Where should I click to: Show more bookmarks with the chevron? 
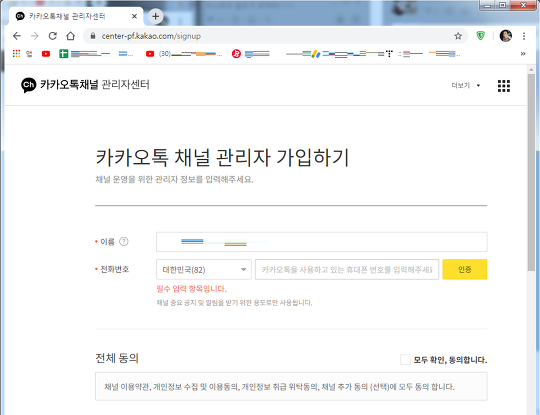(x=523, y=53)
